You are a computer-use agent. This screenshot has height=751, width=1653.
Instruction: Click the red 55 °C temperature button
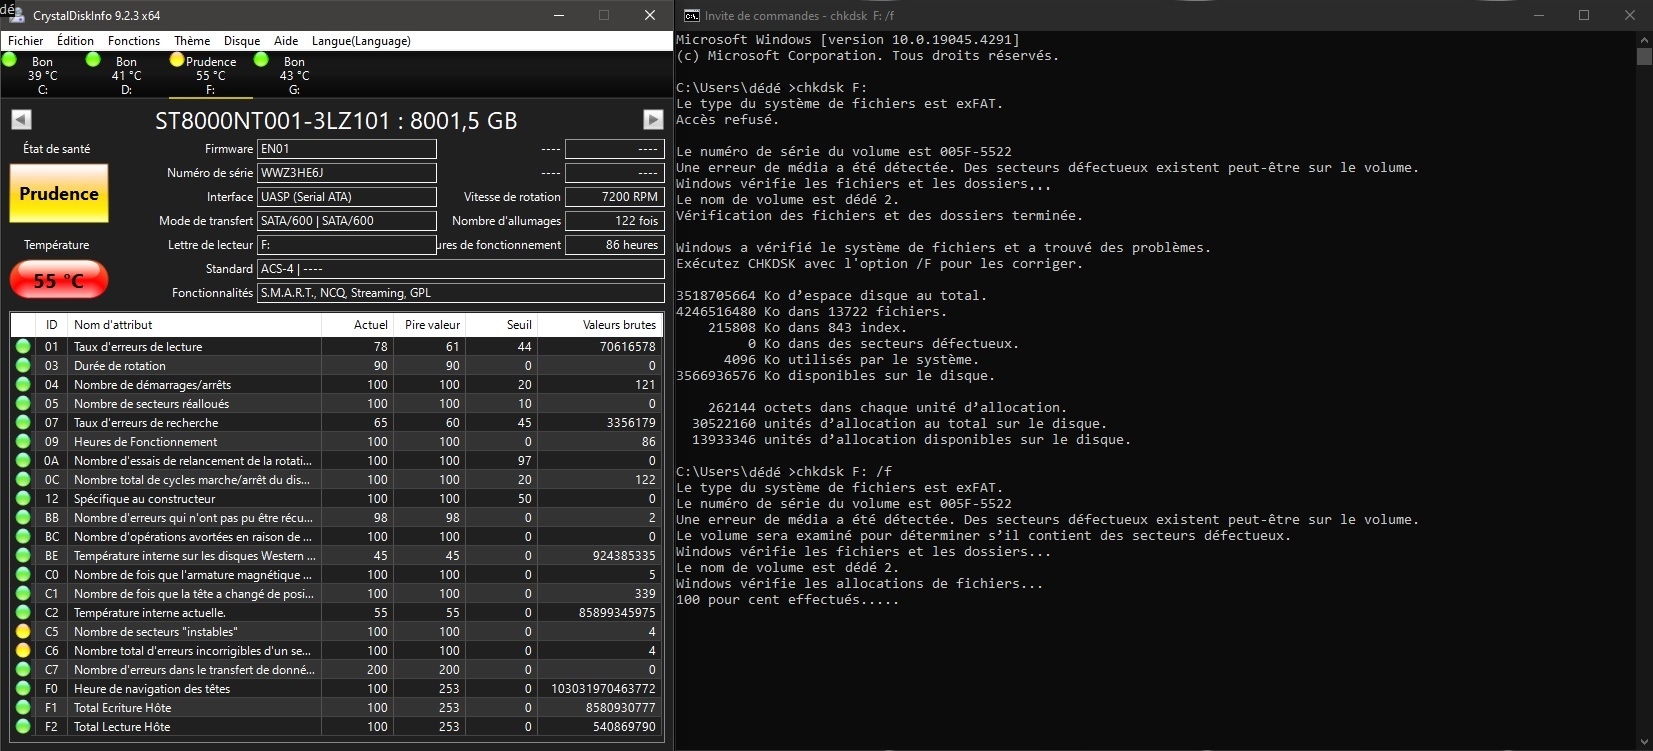click(59, 280)
